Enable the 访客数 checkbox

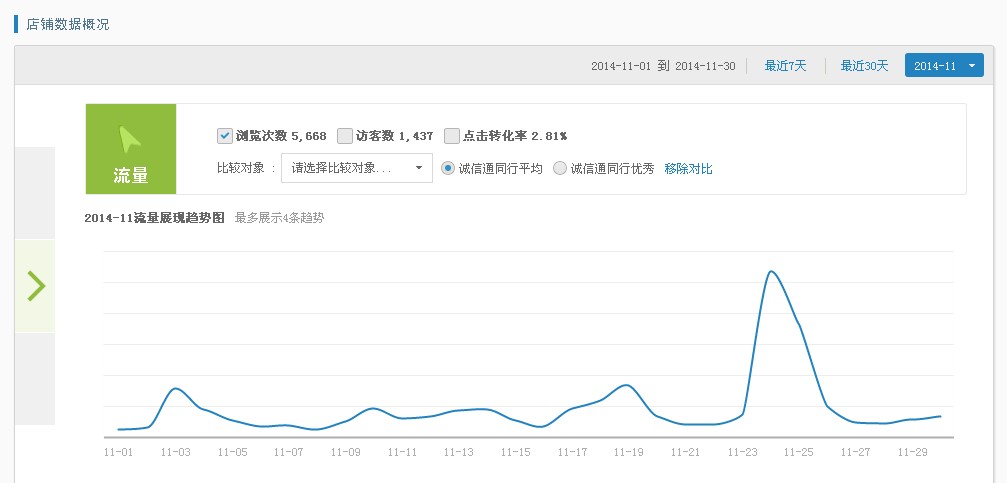[x=345, y=136]
